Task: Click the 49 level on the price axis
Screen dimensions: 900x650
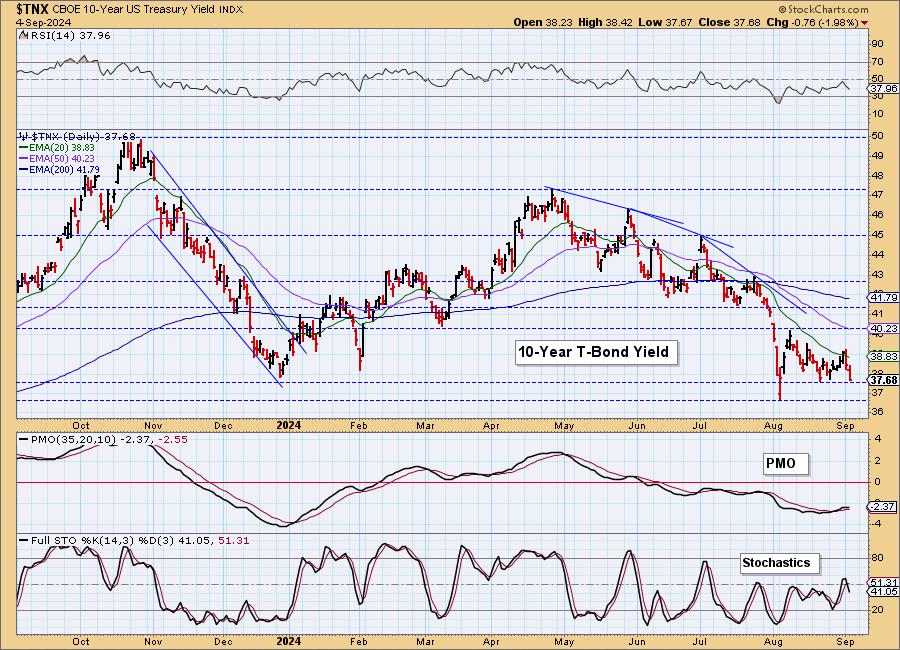Action: (x=878, y=156)
